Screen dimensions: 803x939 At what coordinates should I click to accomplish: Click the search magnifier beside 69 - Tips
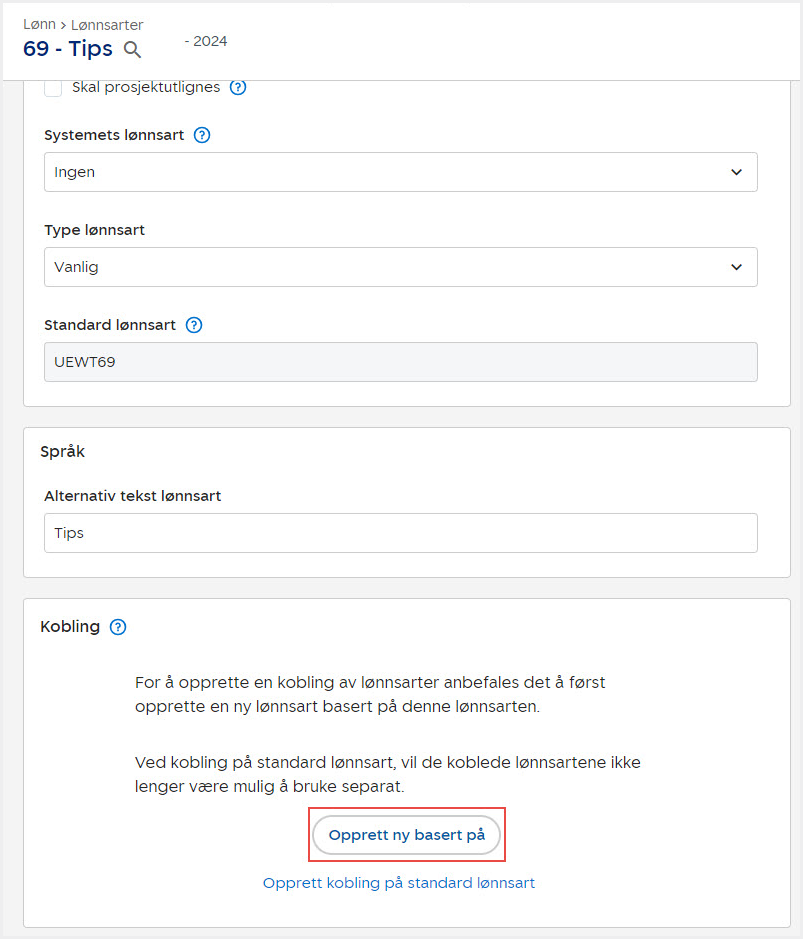132,49
